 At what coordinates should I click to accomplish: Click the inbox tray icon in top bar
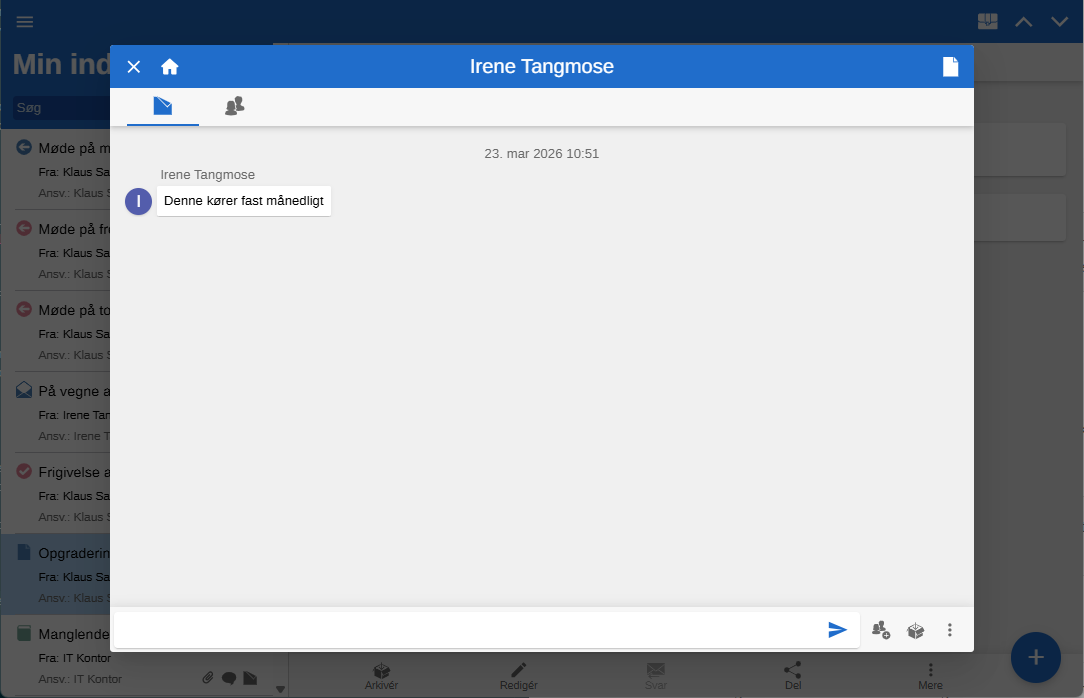pos(987,21)
